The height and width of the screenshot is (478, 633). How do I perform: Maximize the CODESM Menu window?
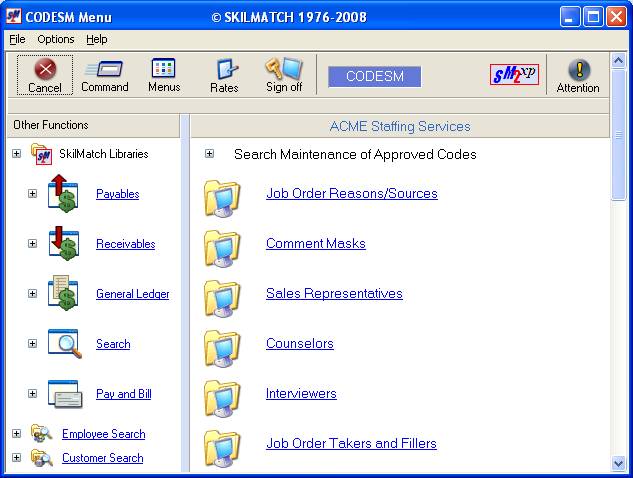593,17
